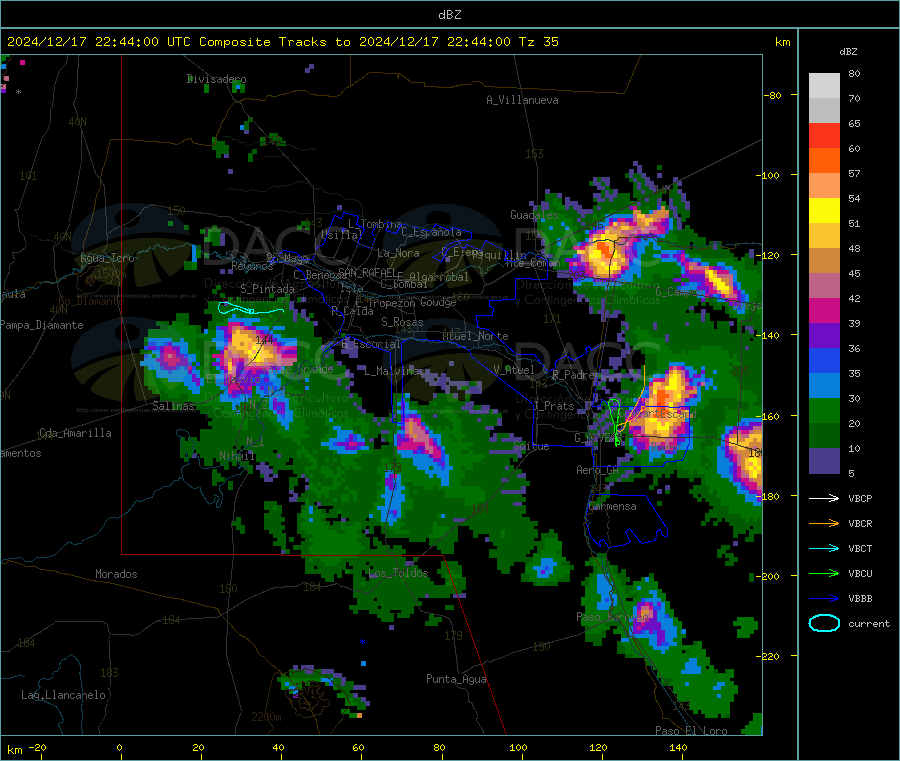Click the 'Cda_Amarilla' map label
The height and width of the screenshot is (761, 900).
(x=75, y=433)
